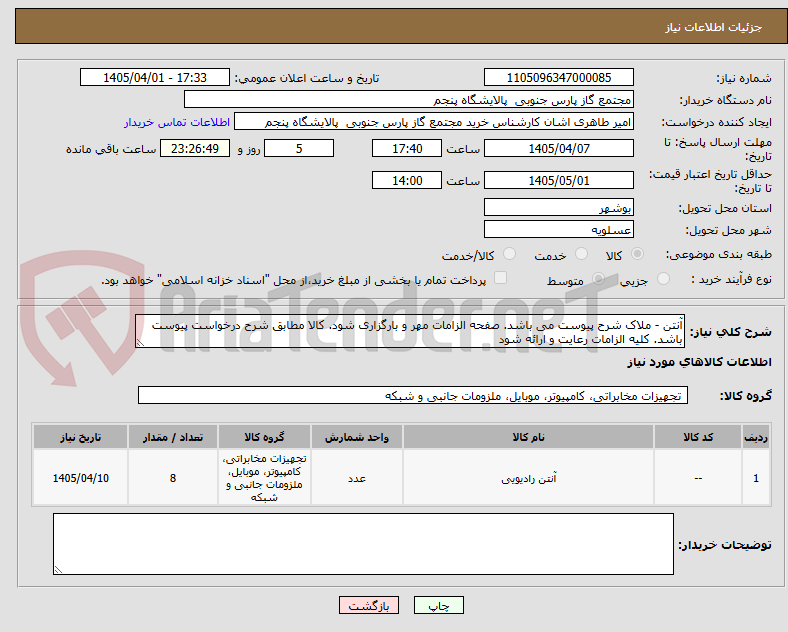This screenshot has width=788, height=632.
Task: Click the buyer notes textarea
Action: (x=363, y=544)
